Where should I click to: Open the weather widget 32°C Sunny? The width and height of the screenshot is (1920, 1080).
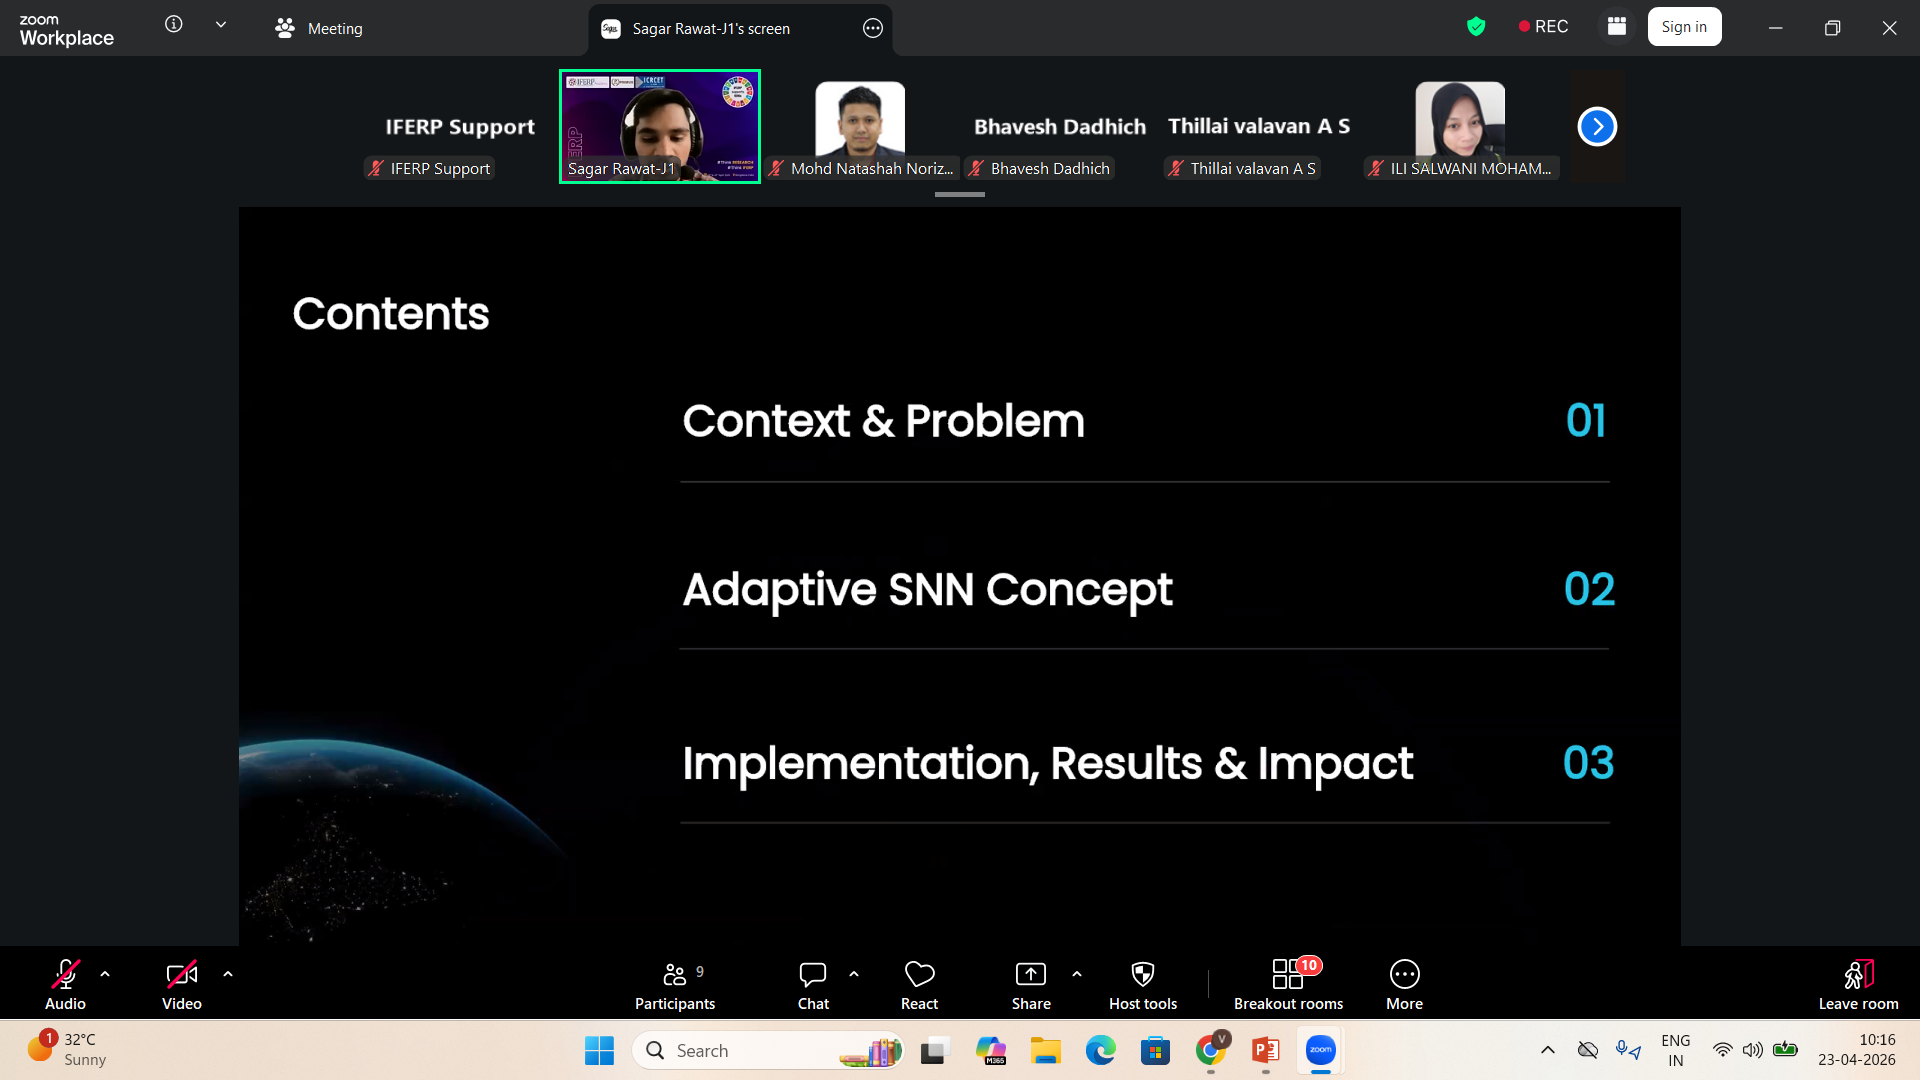pyautogui.click(x=68, y=1050)
